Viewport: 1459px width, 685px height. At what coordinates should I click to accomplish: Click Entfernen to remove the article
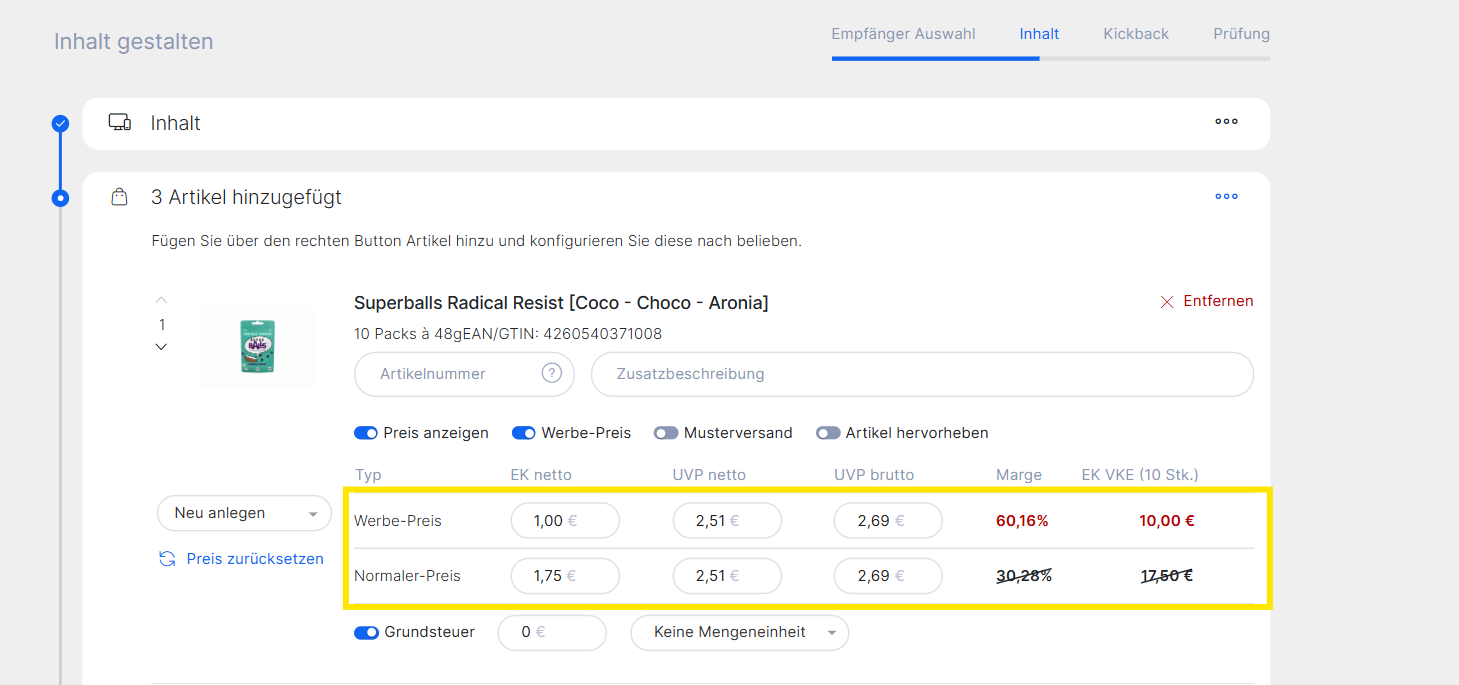click(1206, 301)
